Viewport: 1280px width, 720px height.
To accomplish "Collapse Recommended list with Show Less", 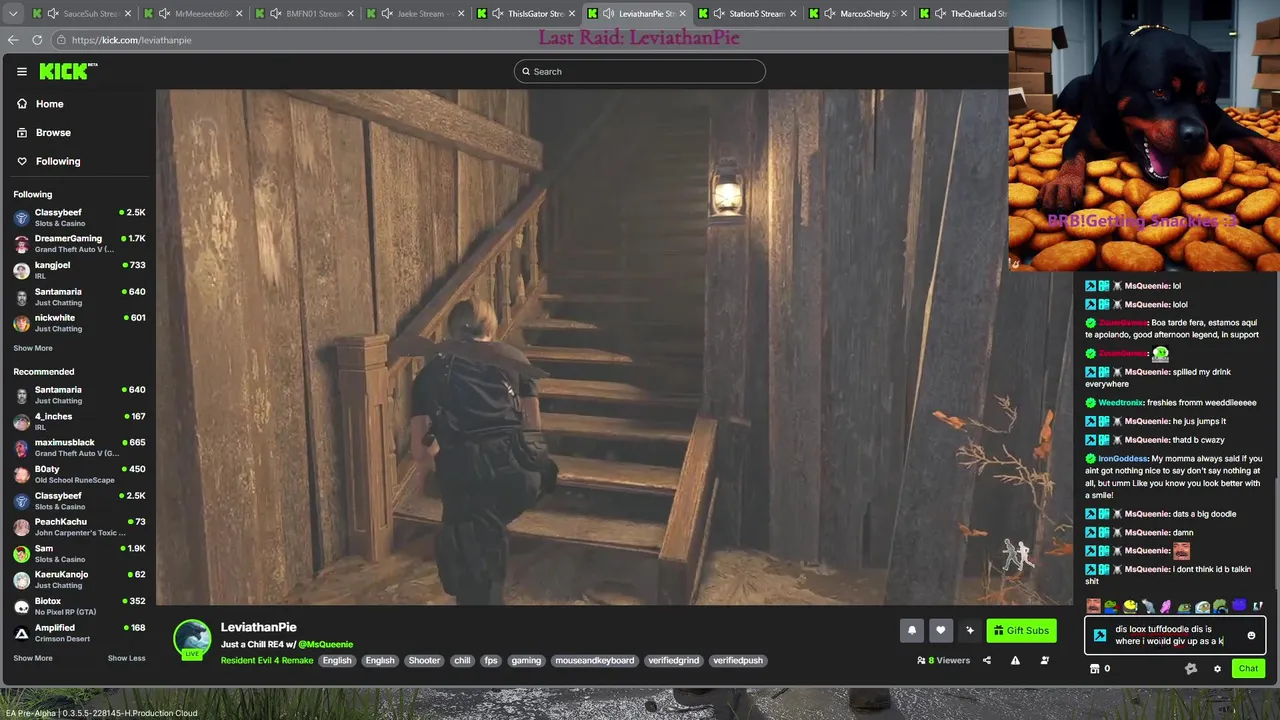I will click(x=126, y=658).
